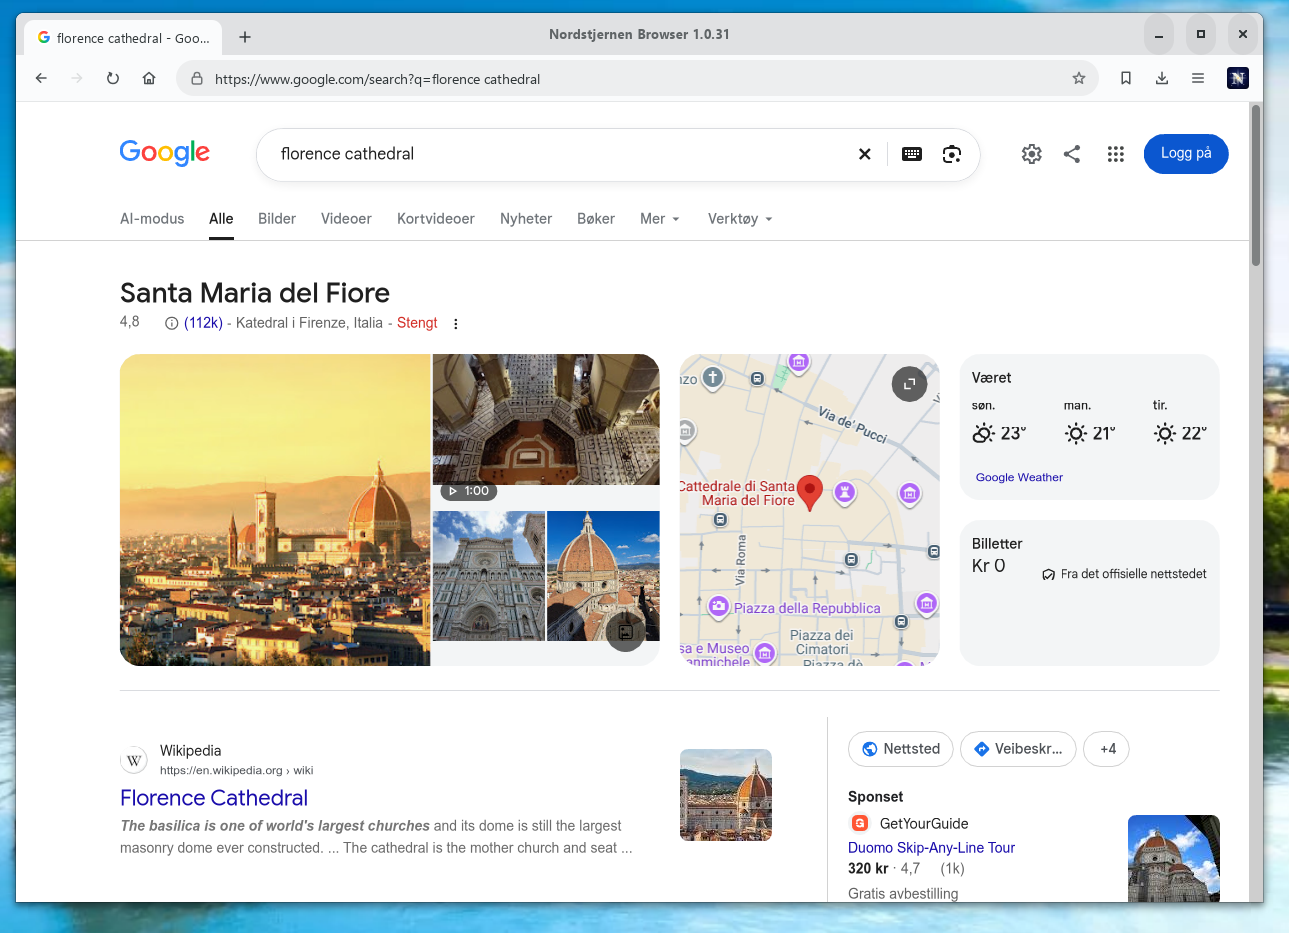Screen dimensions: 1289x933
Task: Clear the search box text
Action: coord(865,154)
